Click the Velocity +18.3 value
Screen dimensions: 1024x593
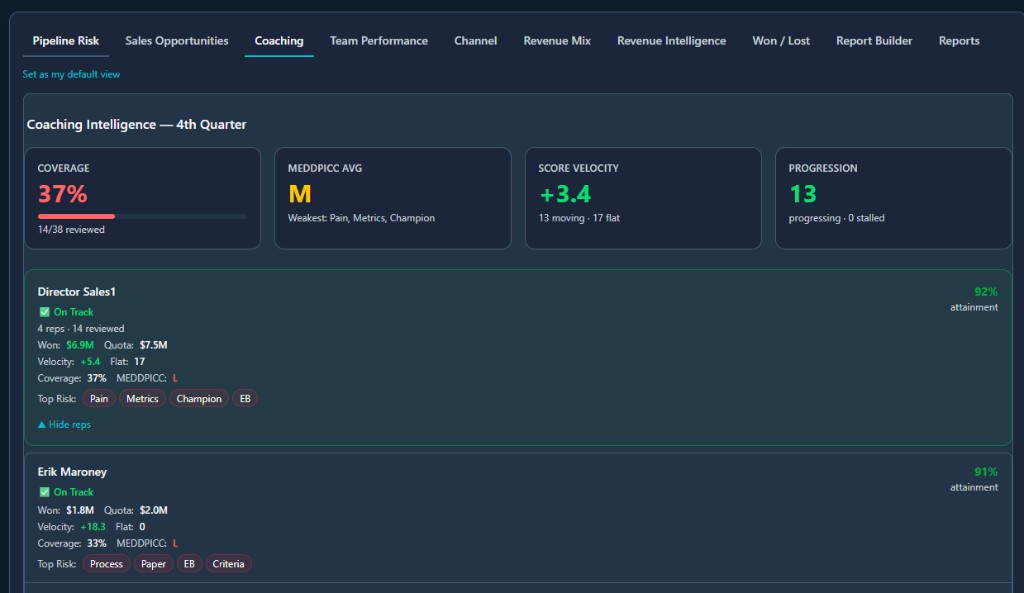click(x=93, y=526)
